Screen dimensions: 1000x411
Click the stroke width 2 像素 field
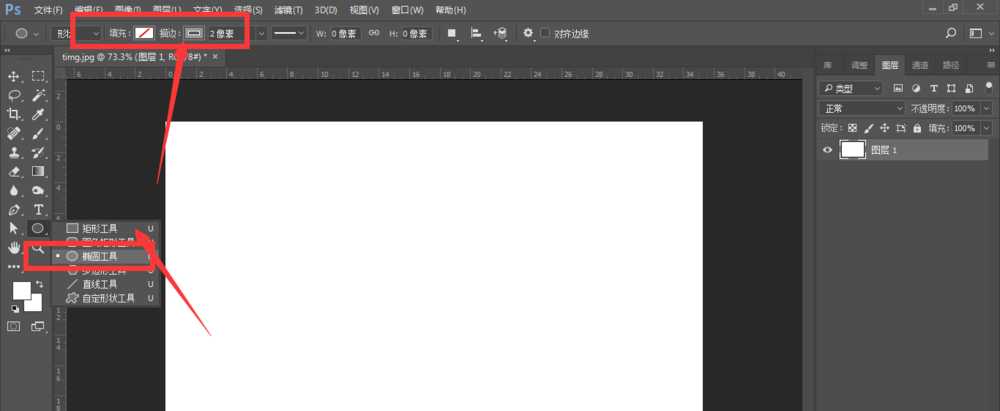click(x=220, y=33)
